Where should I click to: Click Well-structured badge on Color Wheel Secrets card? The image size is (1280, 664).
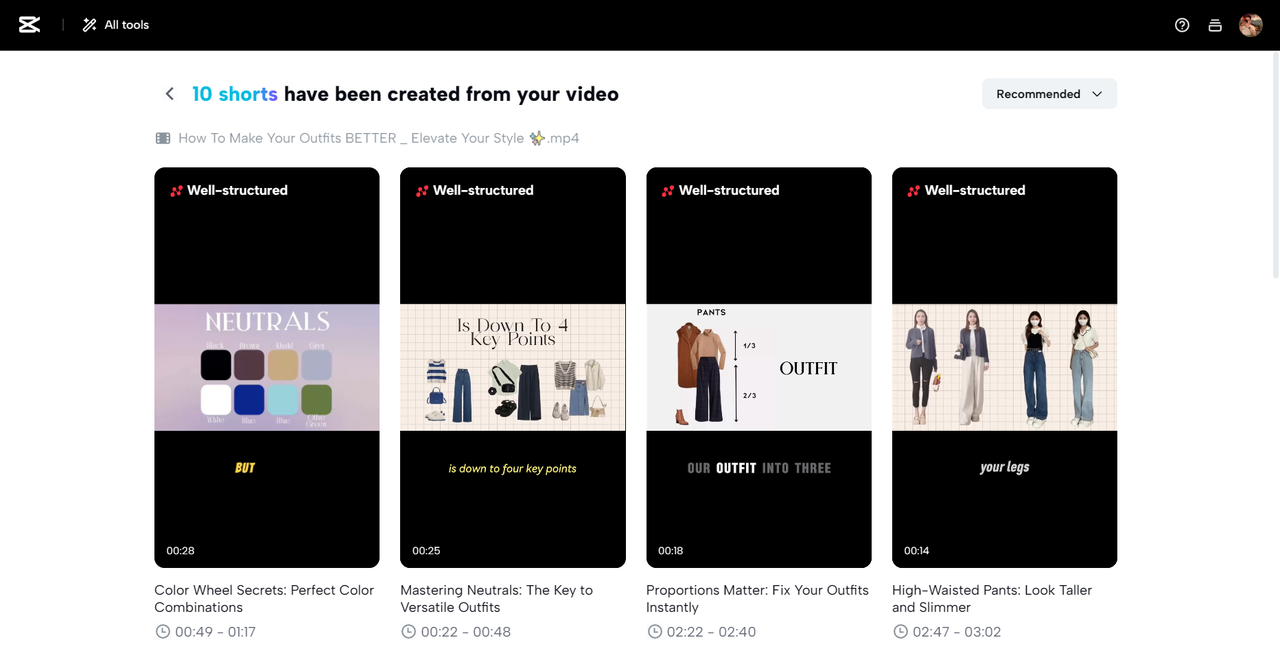[x=229, y=190]
